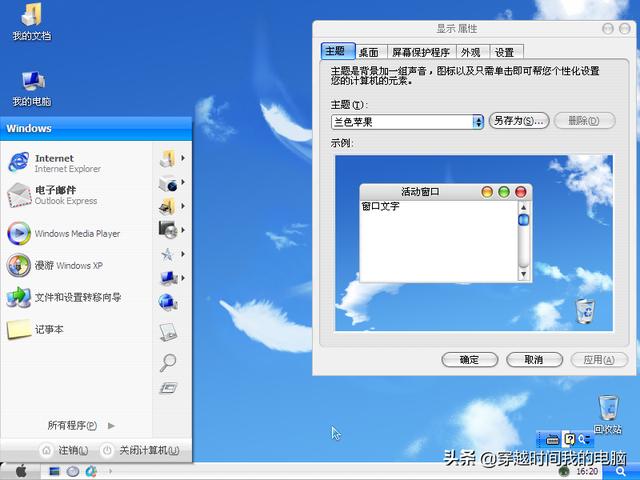
Task: Switch to the 外观 tab
Action: 471,53
